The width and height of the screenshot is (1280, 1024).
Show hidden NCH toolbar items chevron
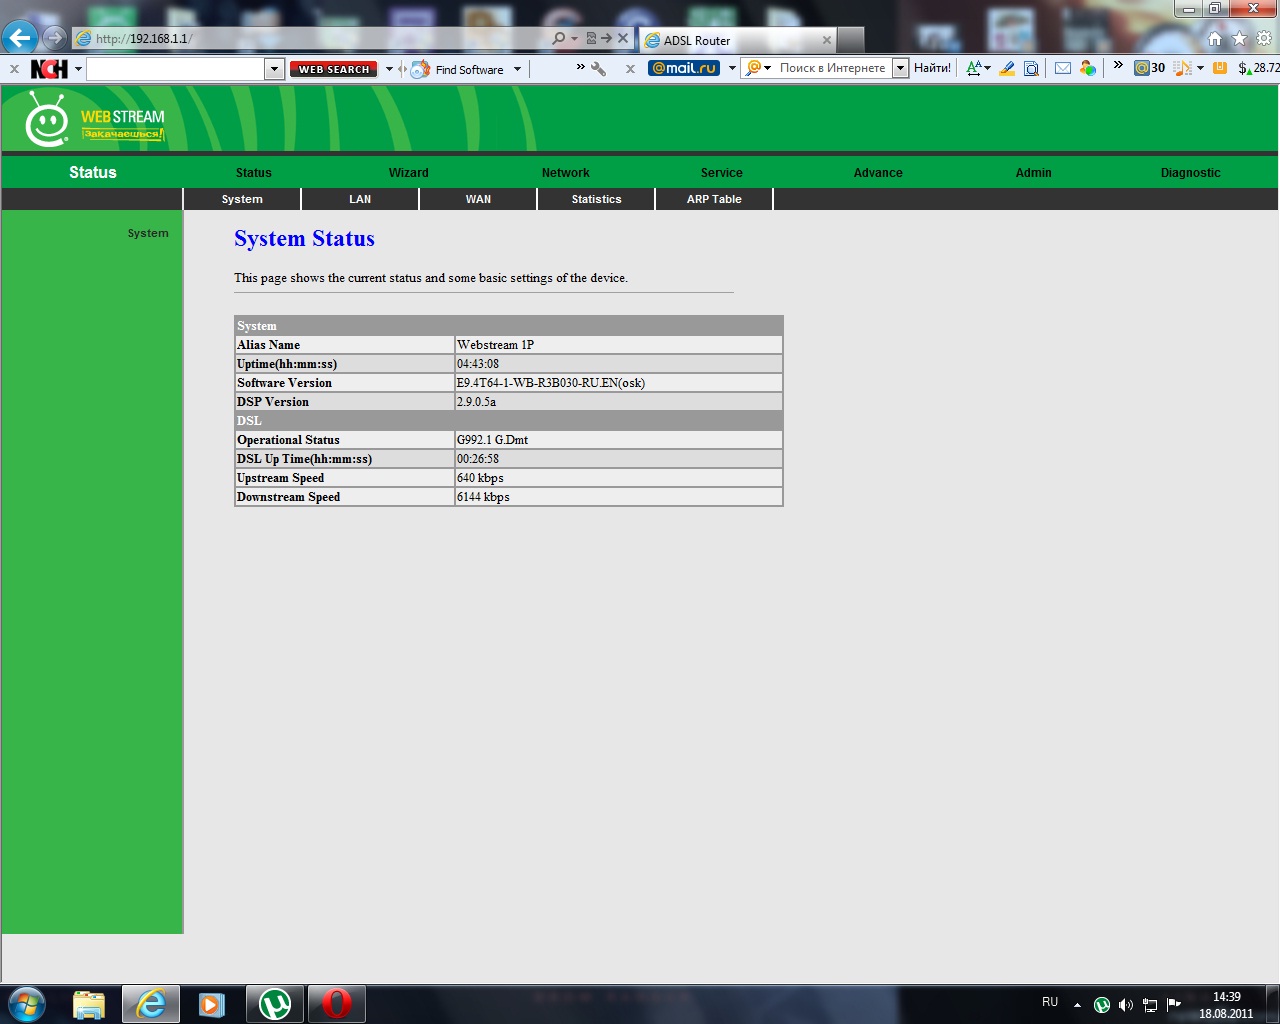pos(580,67)
